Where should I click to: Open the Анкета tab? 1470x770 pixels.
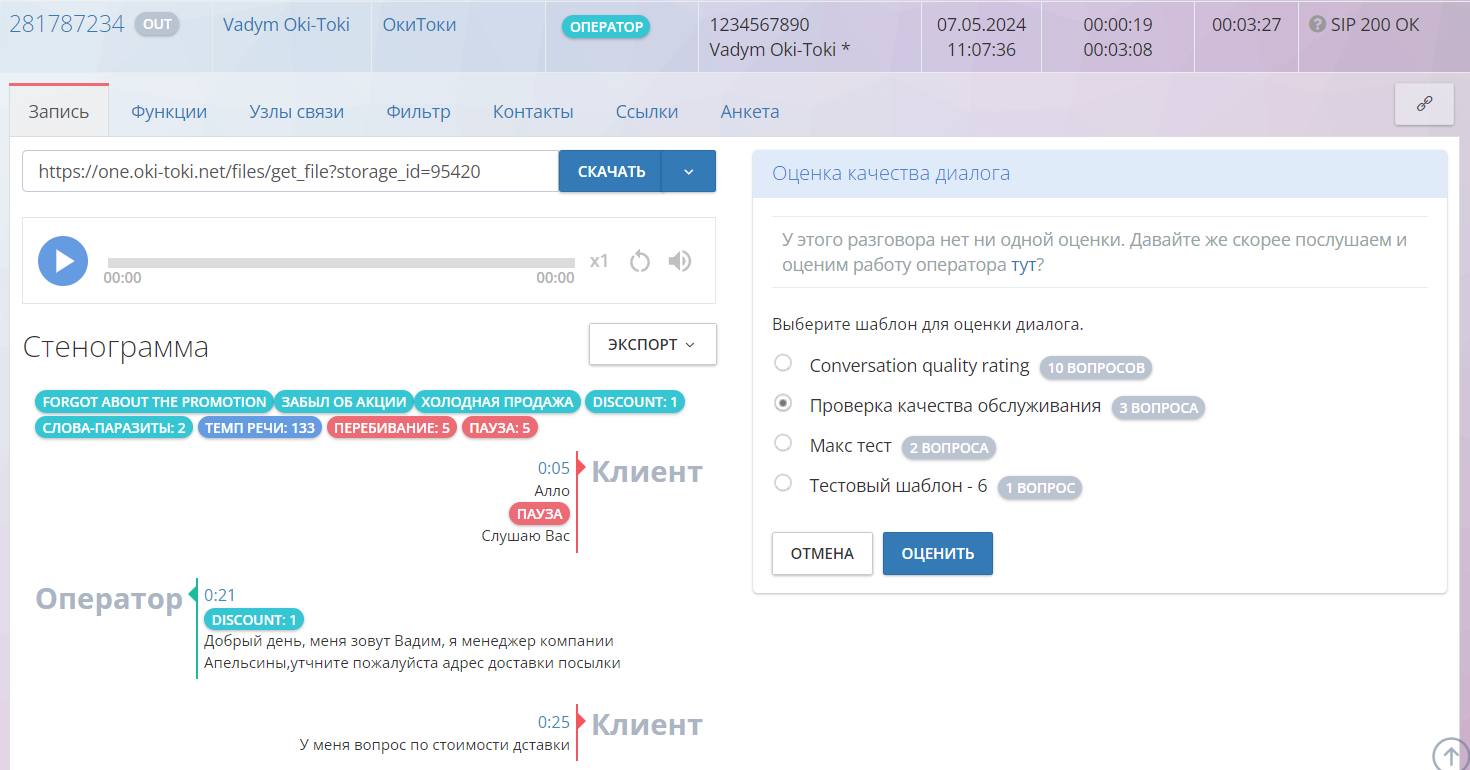[x=750, y=112]
